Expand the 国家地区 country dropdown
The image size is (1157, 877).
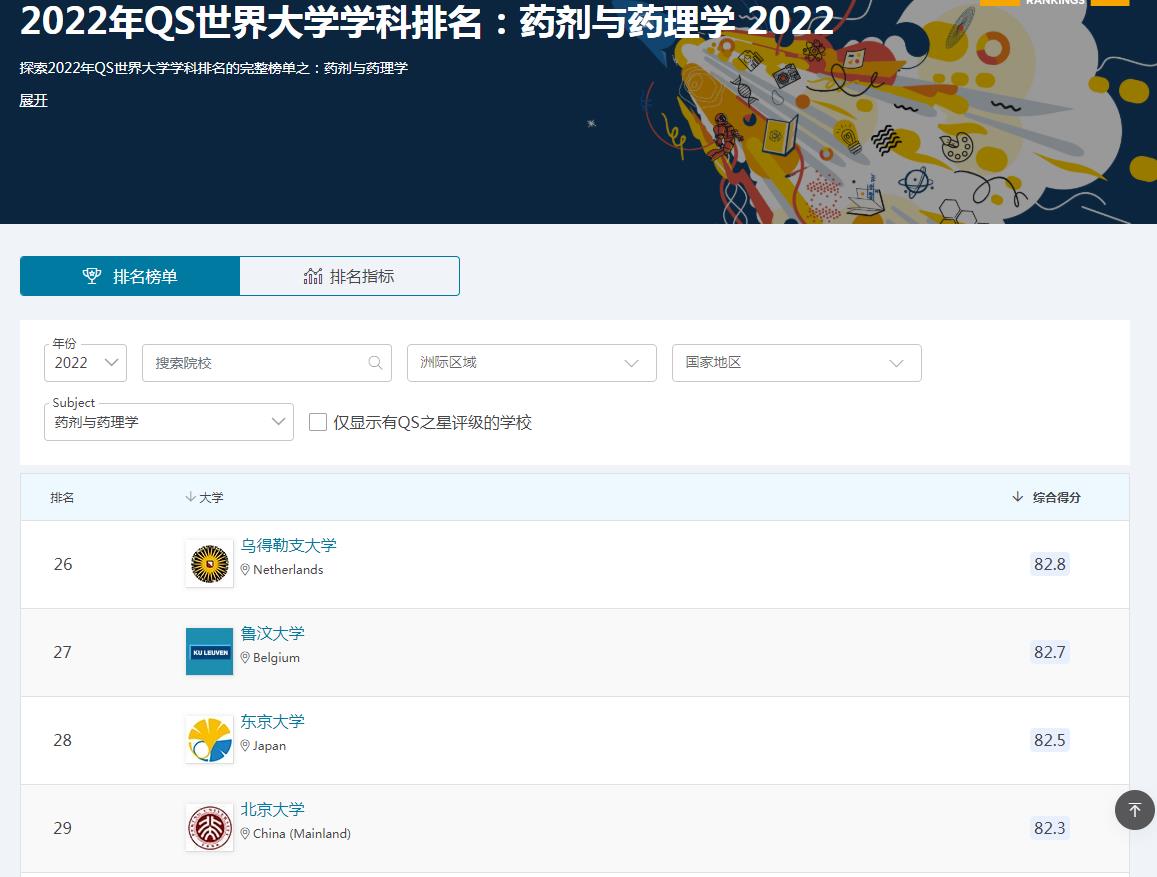(x=796, y=363)
